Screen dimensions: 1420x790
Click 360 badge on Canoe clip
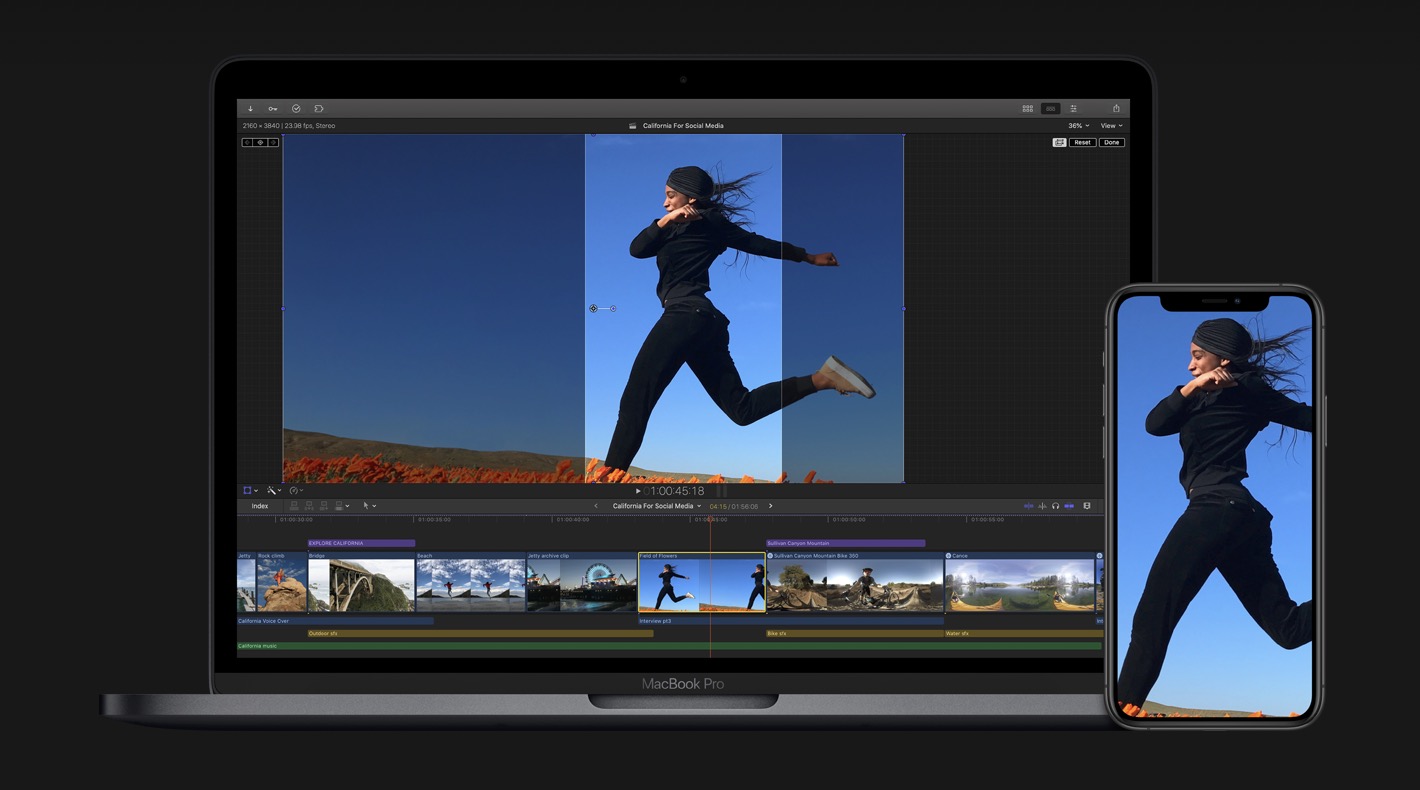948,555
